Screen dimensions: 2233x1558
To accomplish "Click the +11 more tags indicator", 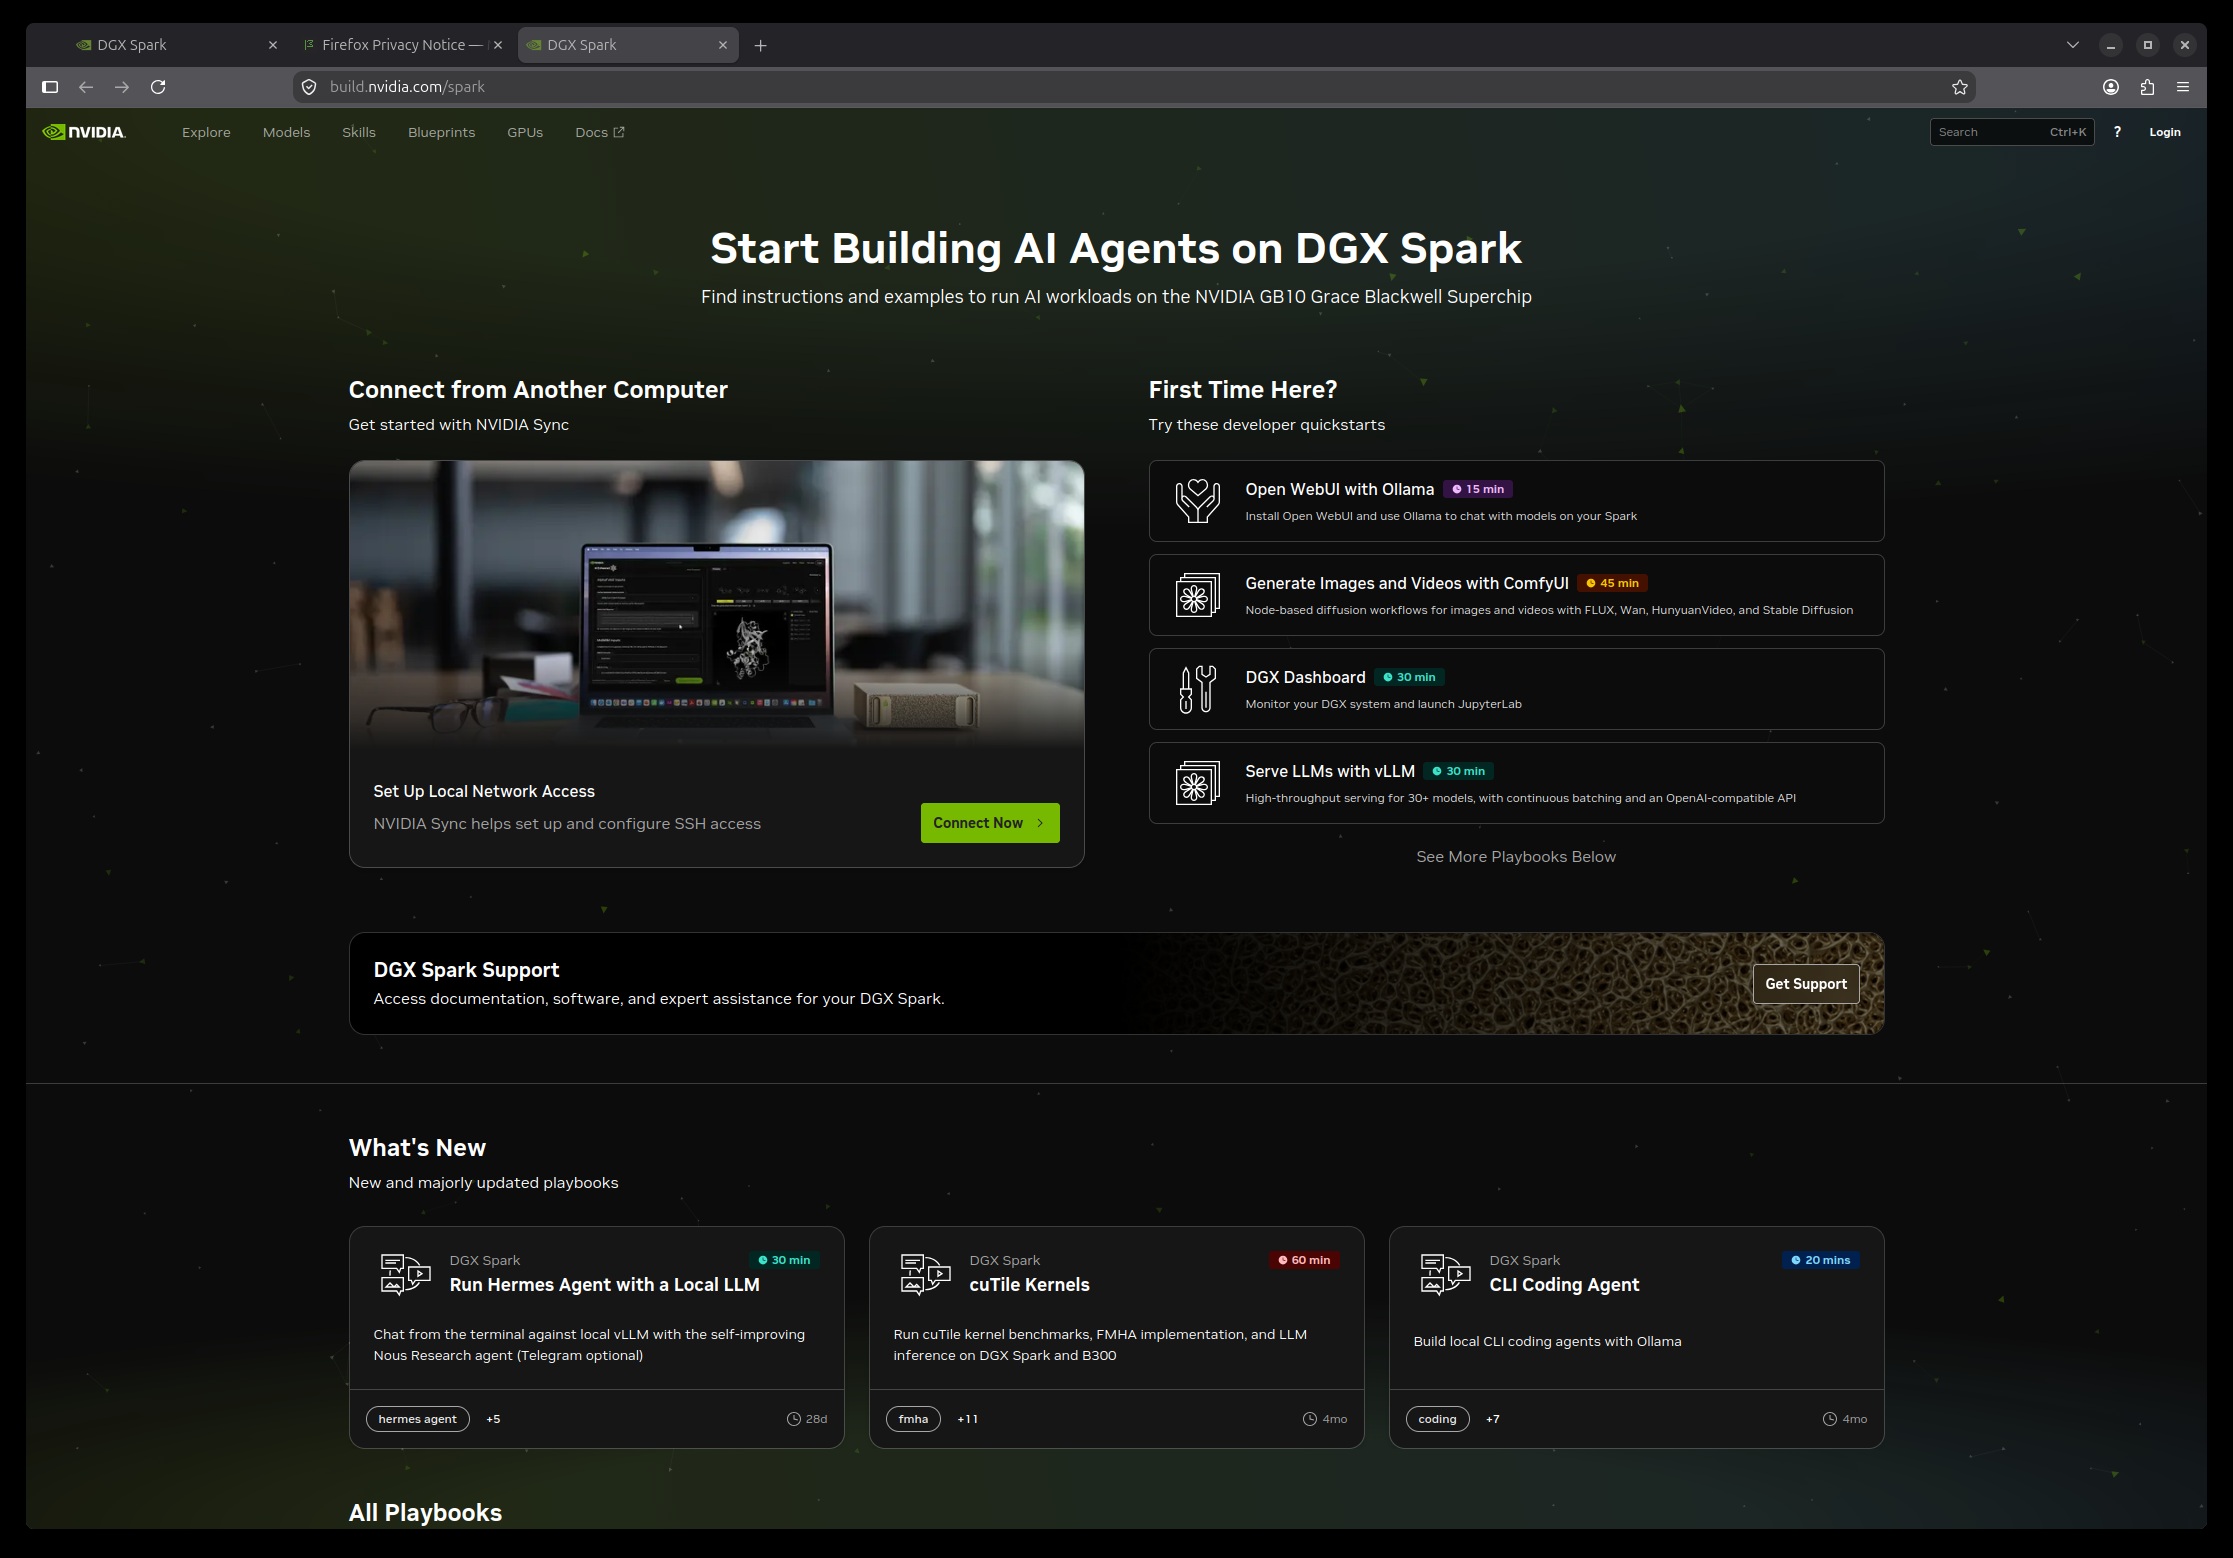I will (x=967, y=1419).
